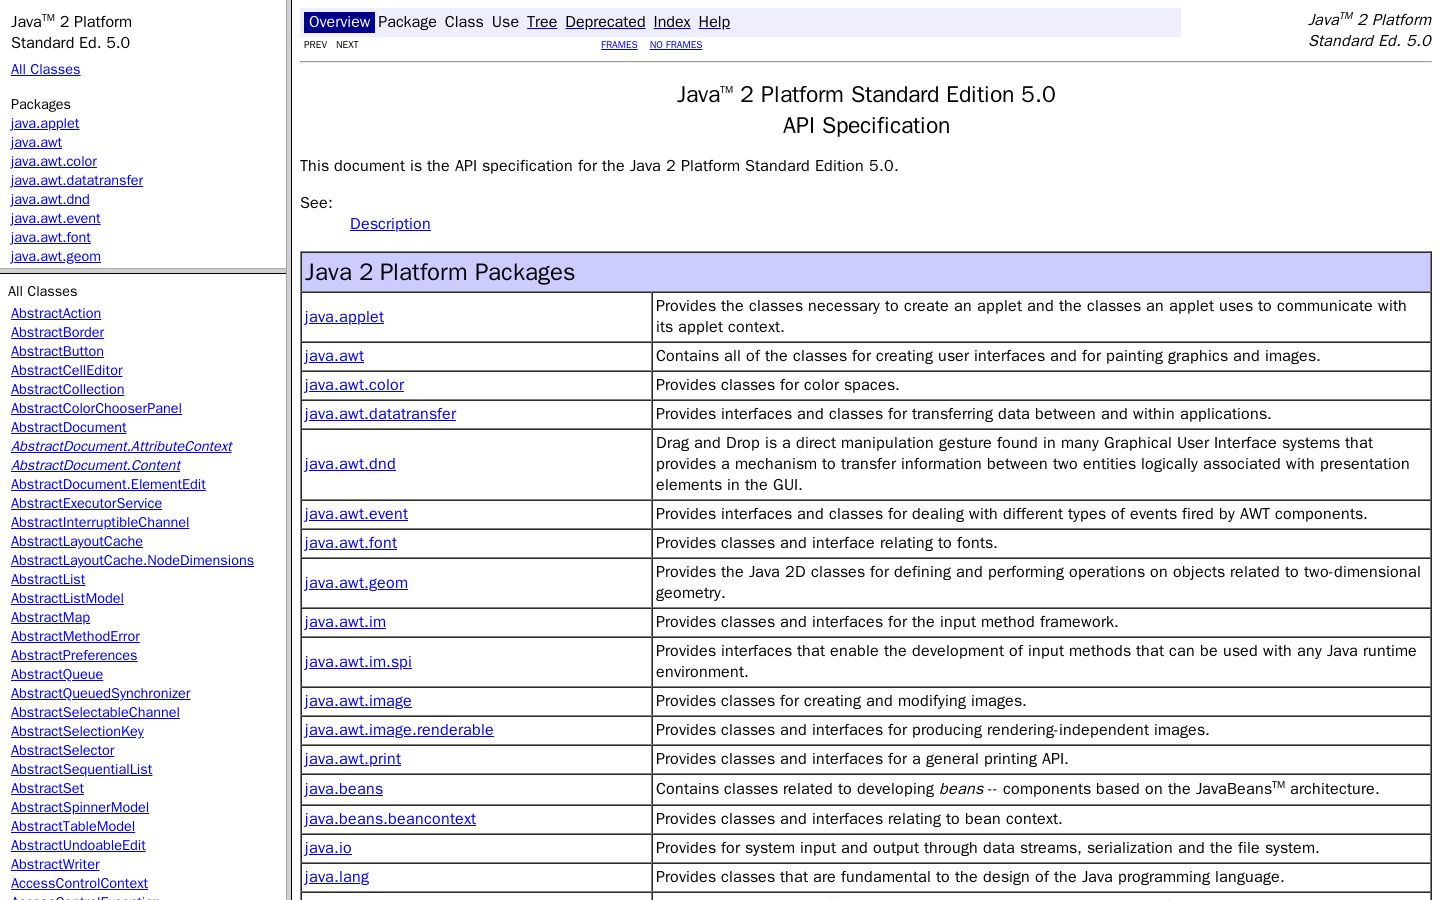Open the AbstractDocument.AttributeContext interface
Screen dimensions: 1440x900
pyautogui.click(x=121, y=446)
